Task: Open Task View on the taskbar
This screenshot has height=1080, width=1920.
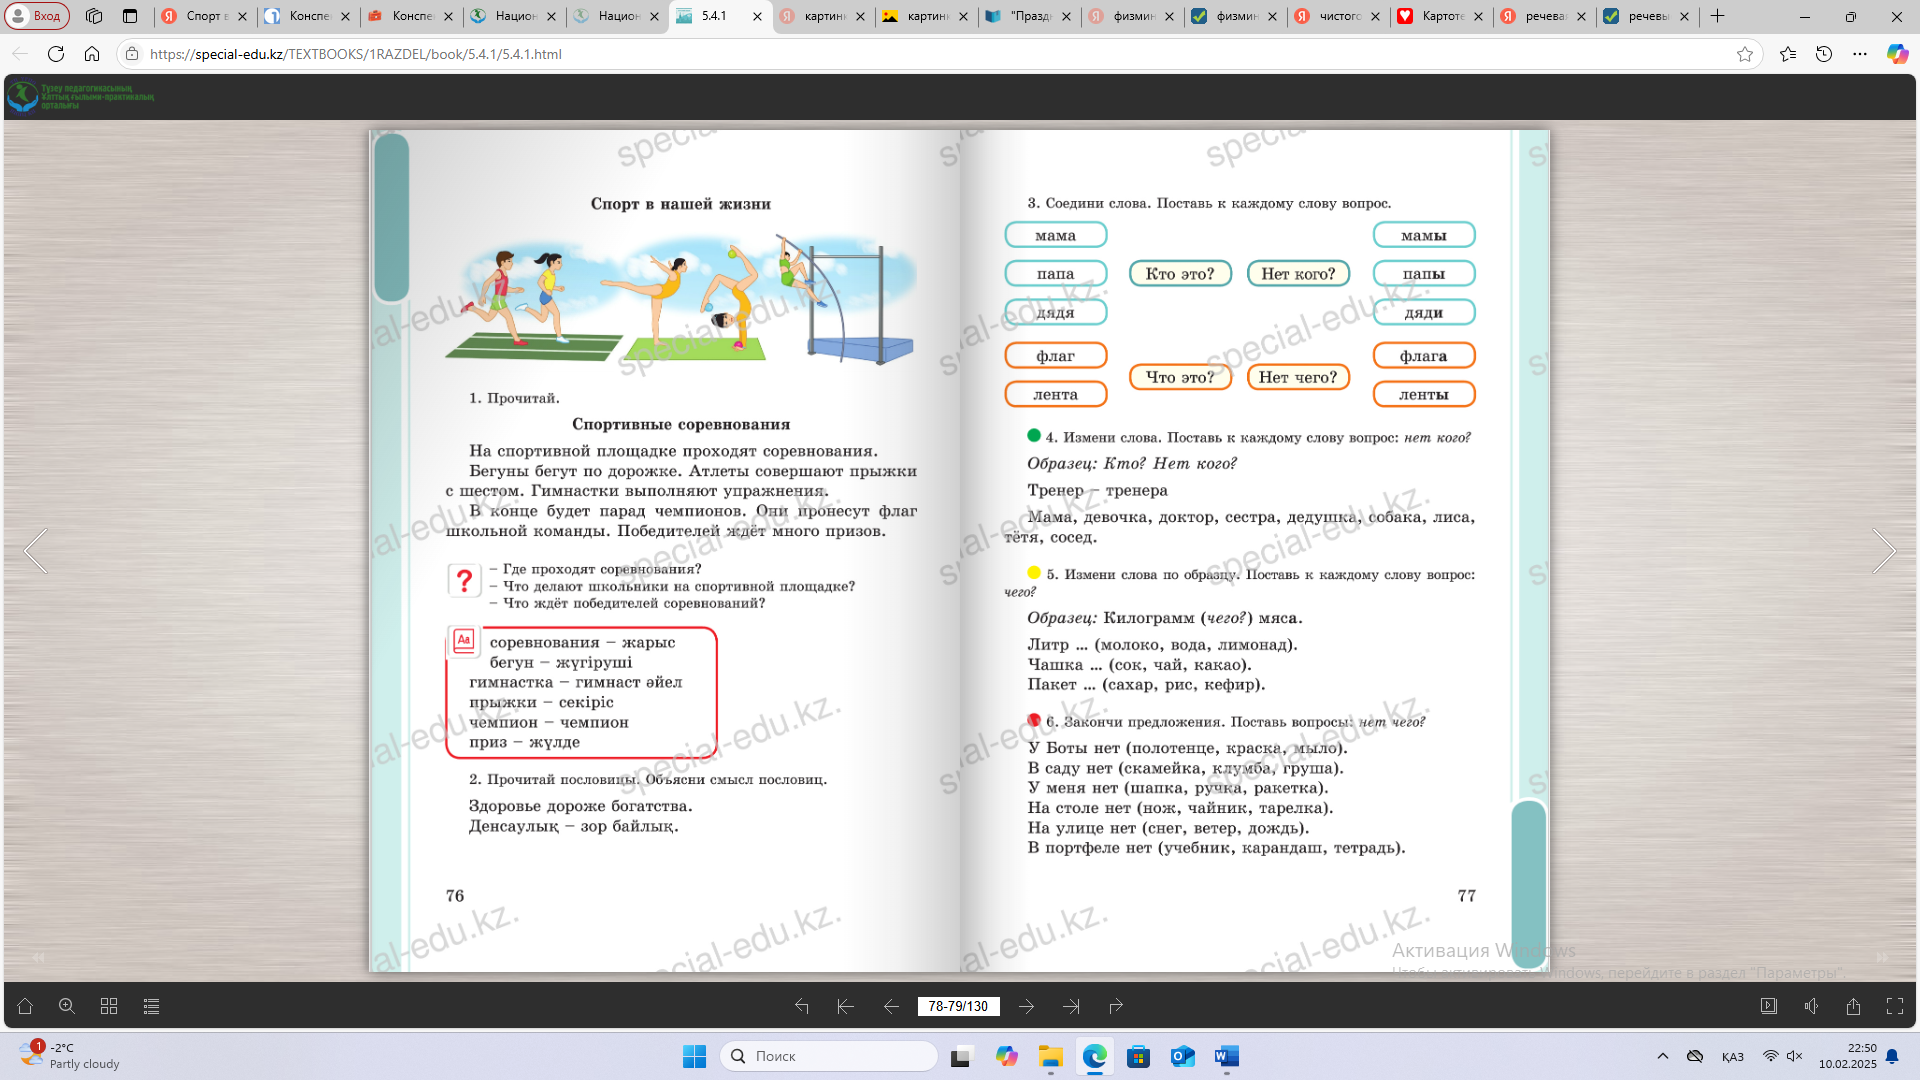Action: 961,1056
